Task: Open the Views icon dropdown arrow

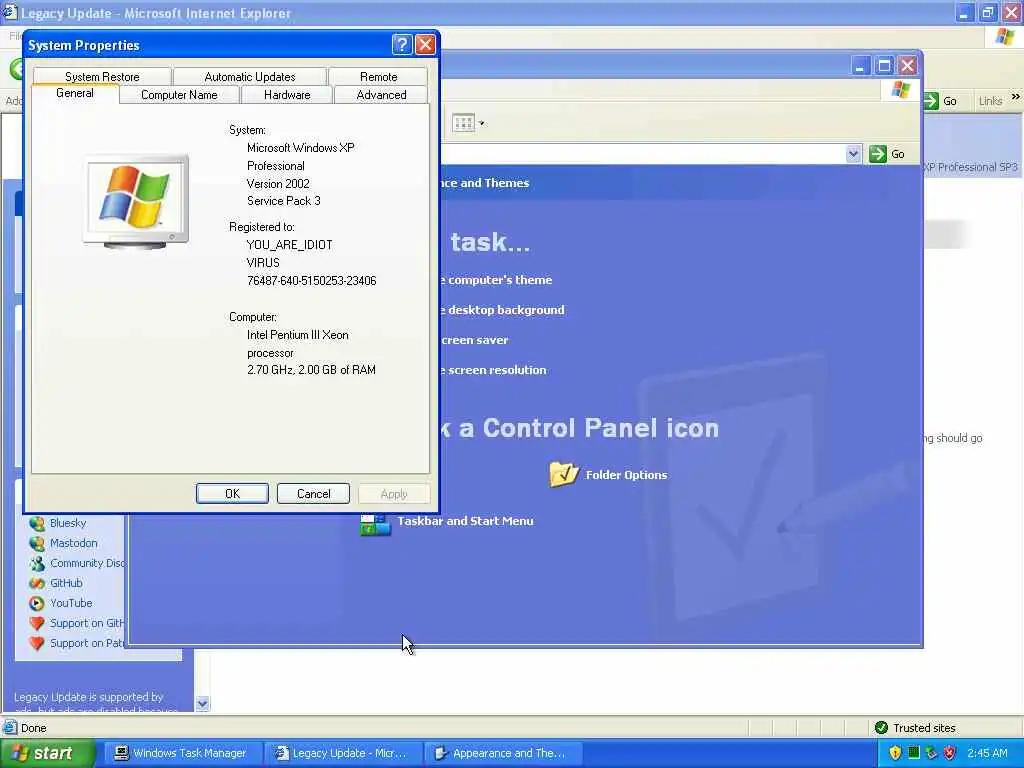Action: (482, 123)
